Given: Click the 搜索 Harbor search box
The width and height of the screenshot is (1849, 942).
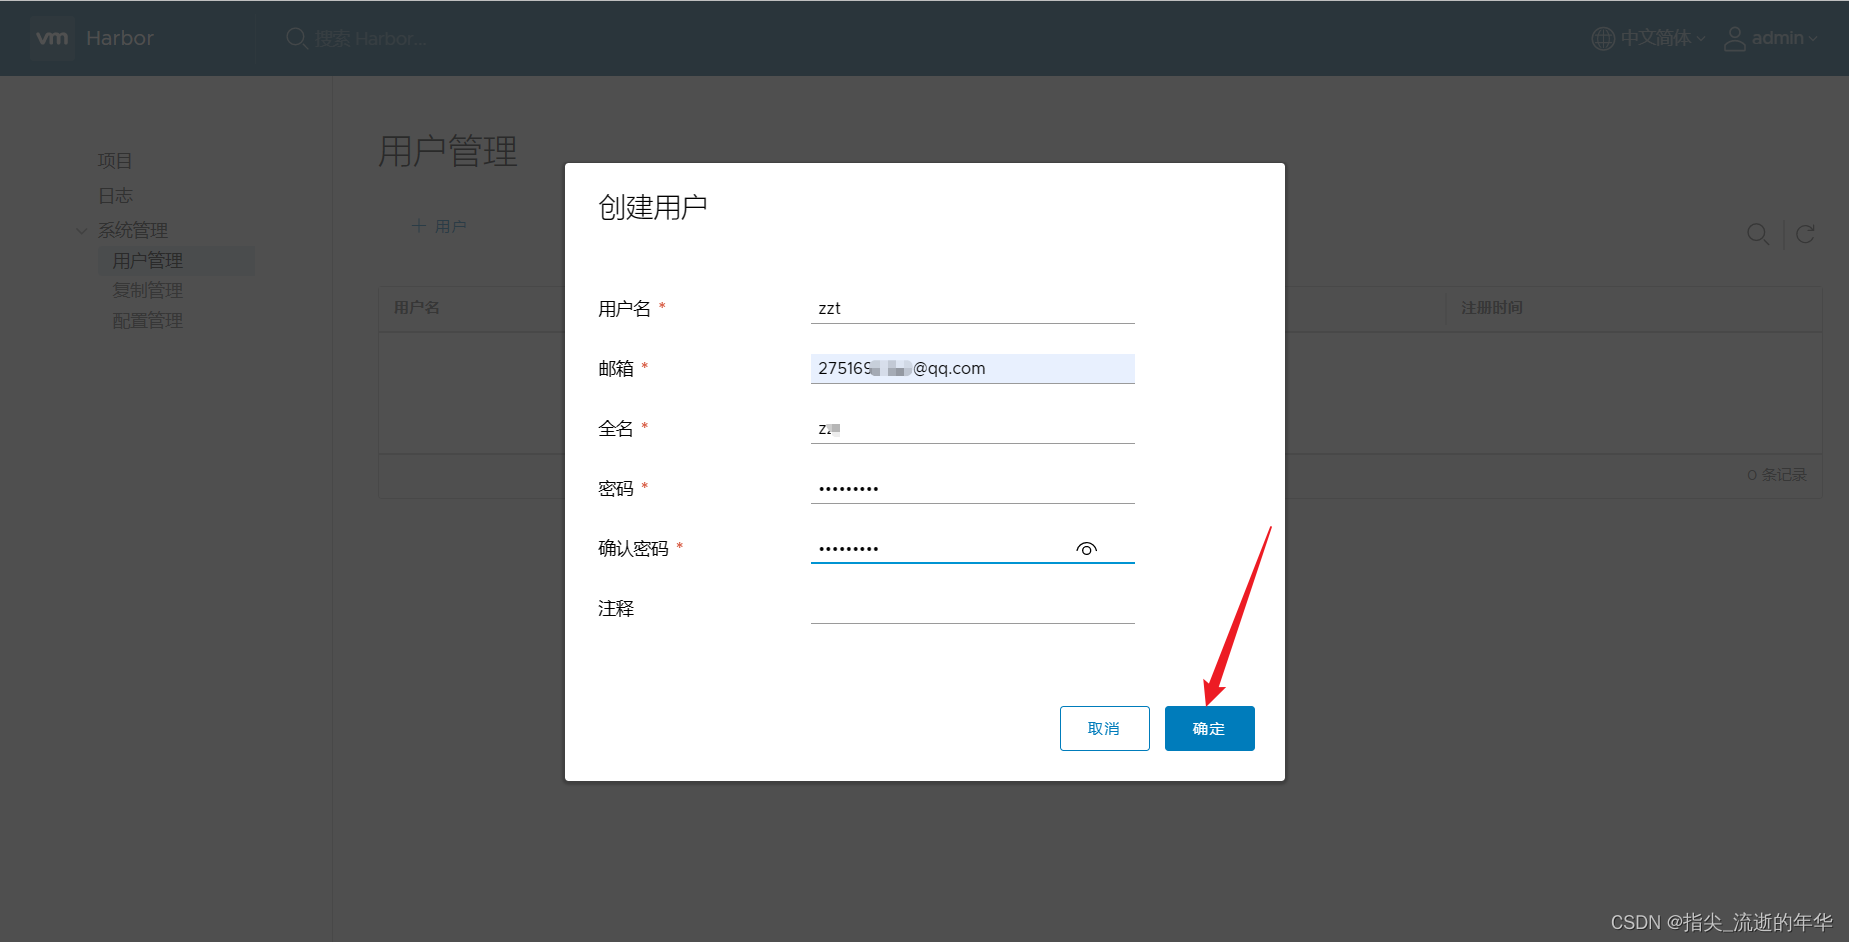Looking at the screenshot, I should (x=371, y=38).
